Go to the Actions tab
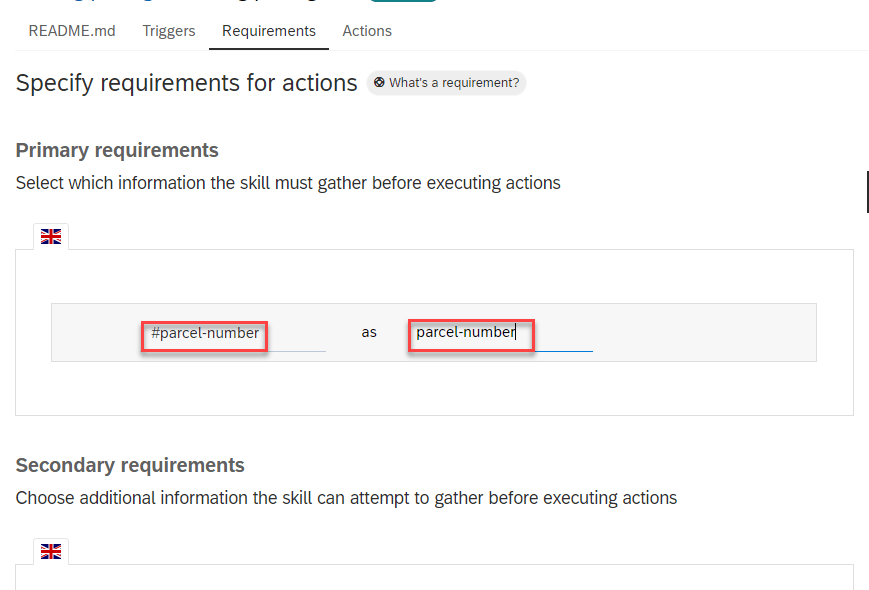Viewport: 869px width, 590px height. click(x=367, y=31)
